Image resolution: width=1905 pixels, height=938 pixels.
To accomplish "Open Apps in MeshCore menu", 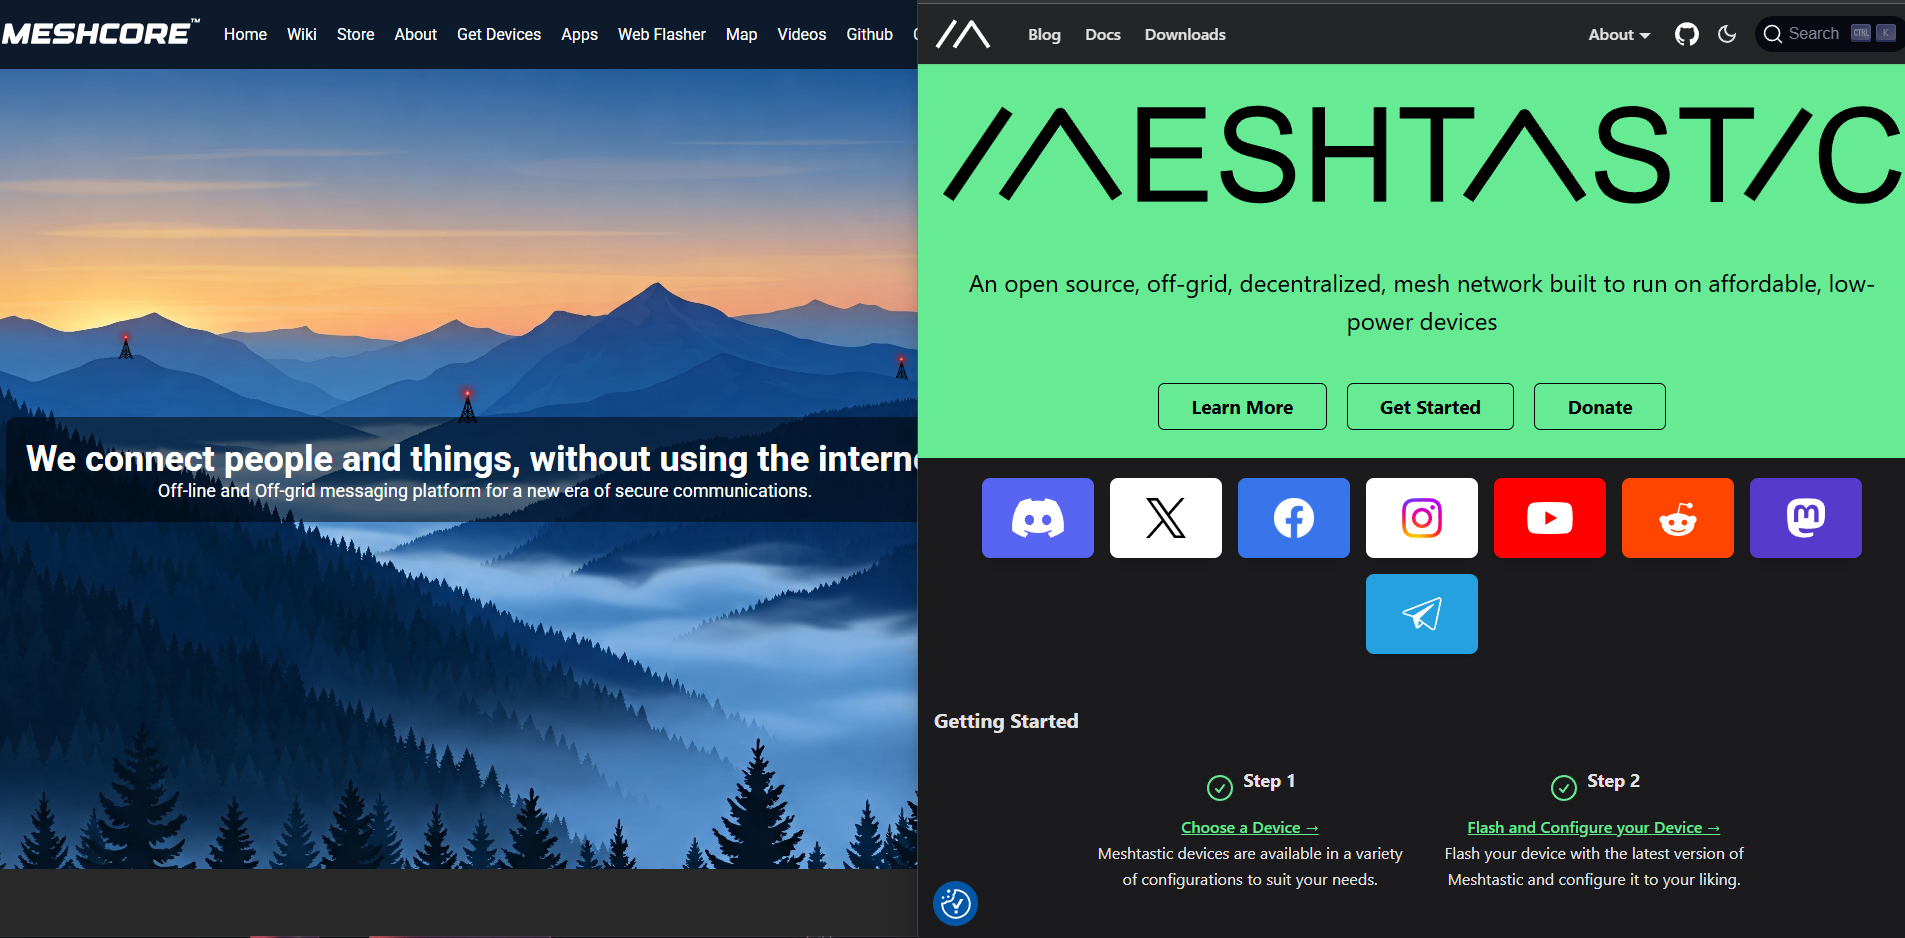I will 580,34.
